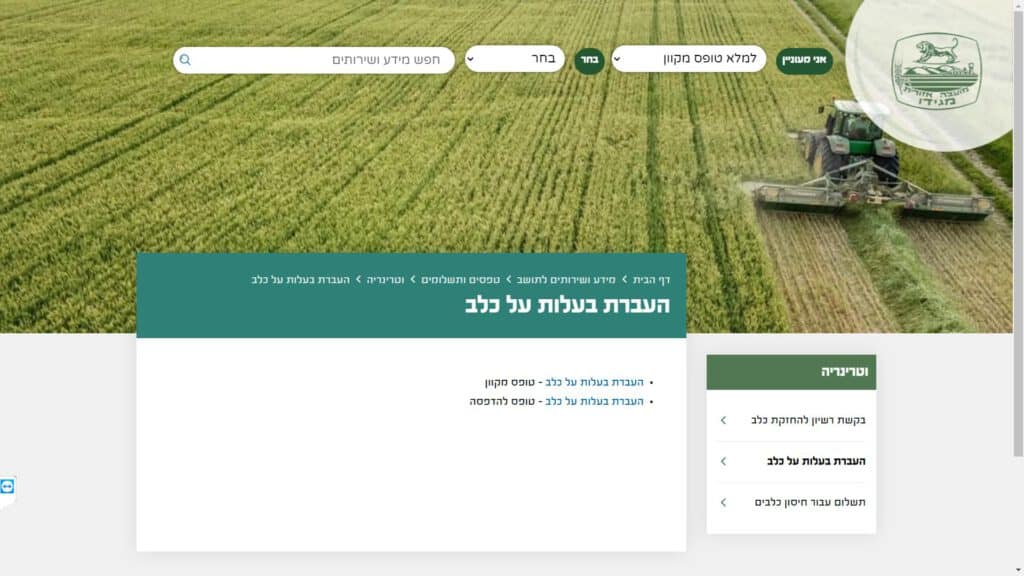Click the page vertical scrollbar
The width and height of the screenshot is (1024, 576).
1018,288
